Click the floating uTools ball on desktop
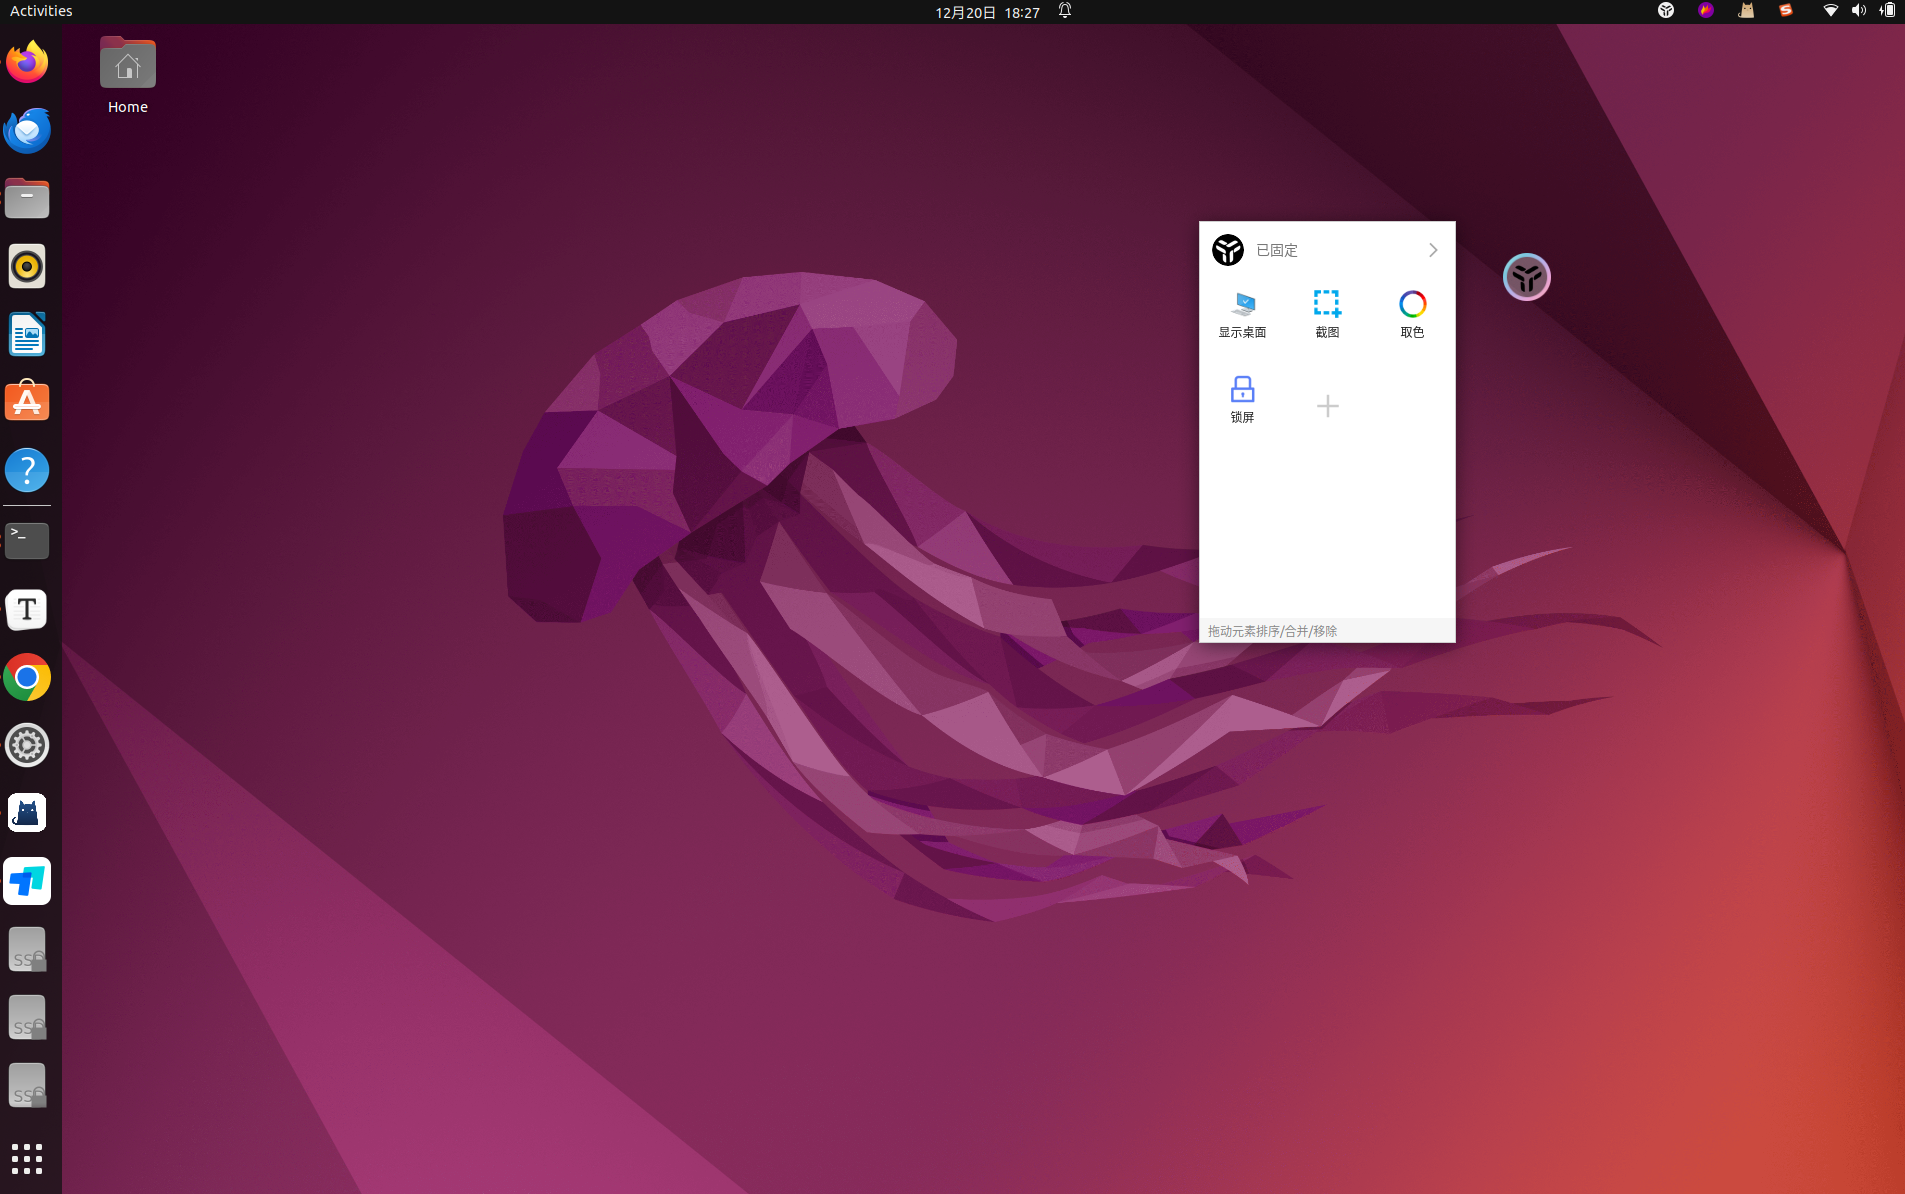Image resolution: width=1905 pixels, height=1194 pixels. pyautogui.click(x=1526, y=277)
